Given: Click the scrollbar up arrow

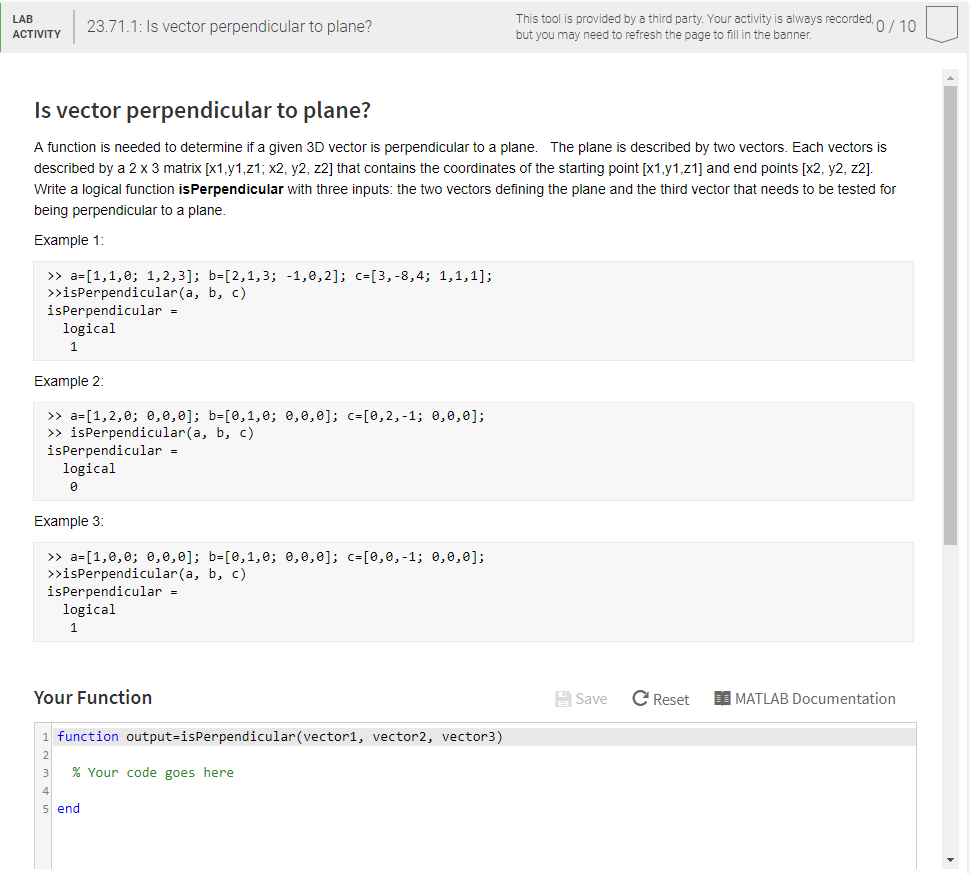Looking at the screenshot, I should (950, 77).
